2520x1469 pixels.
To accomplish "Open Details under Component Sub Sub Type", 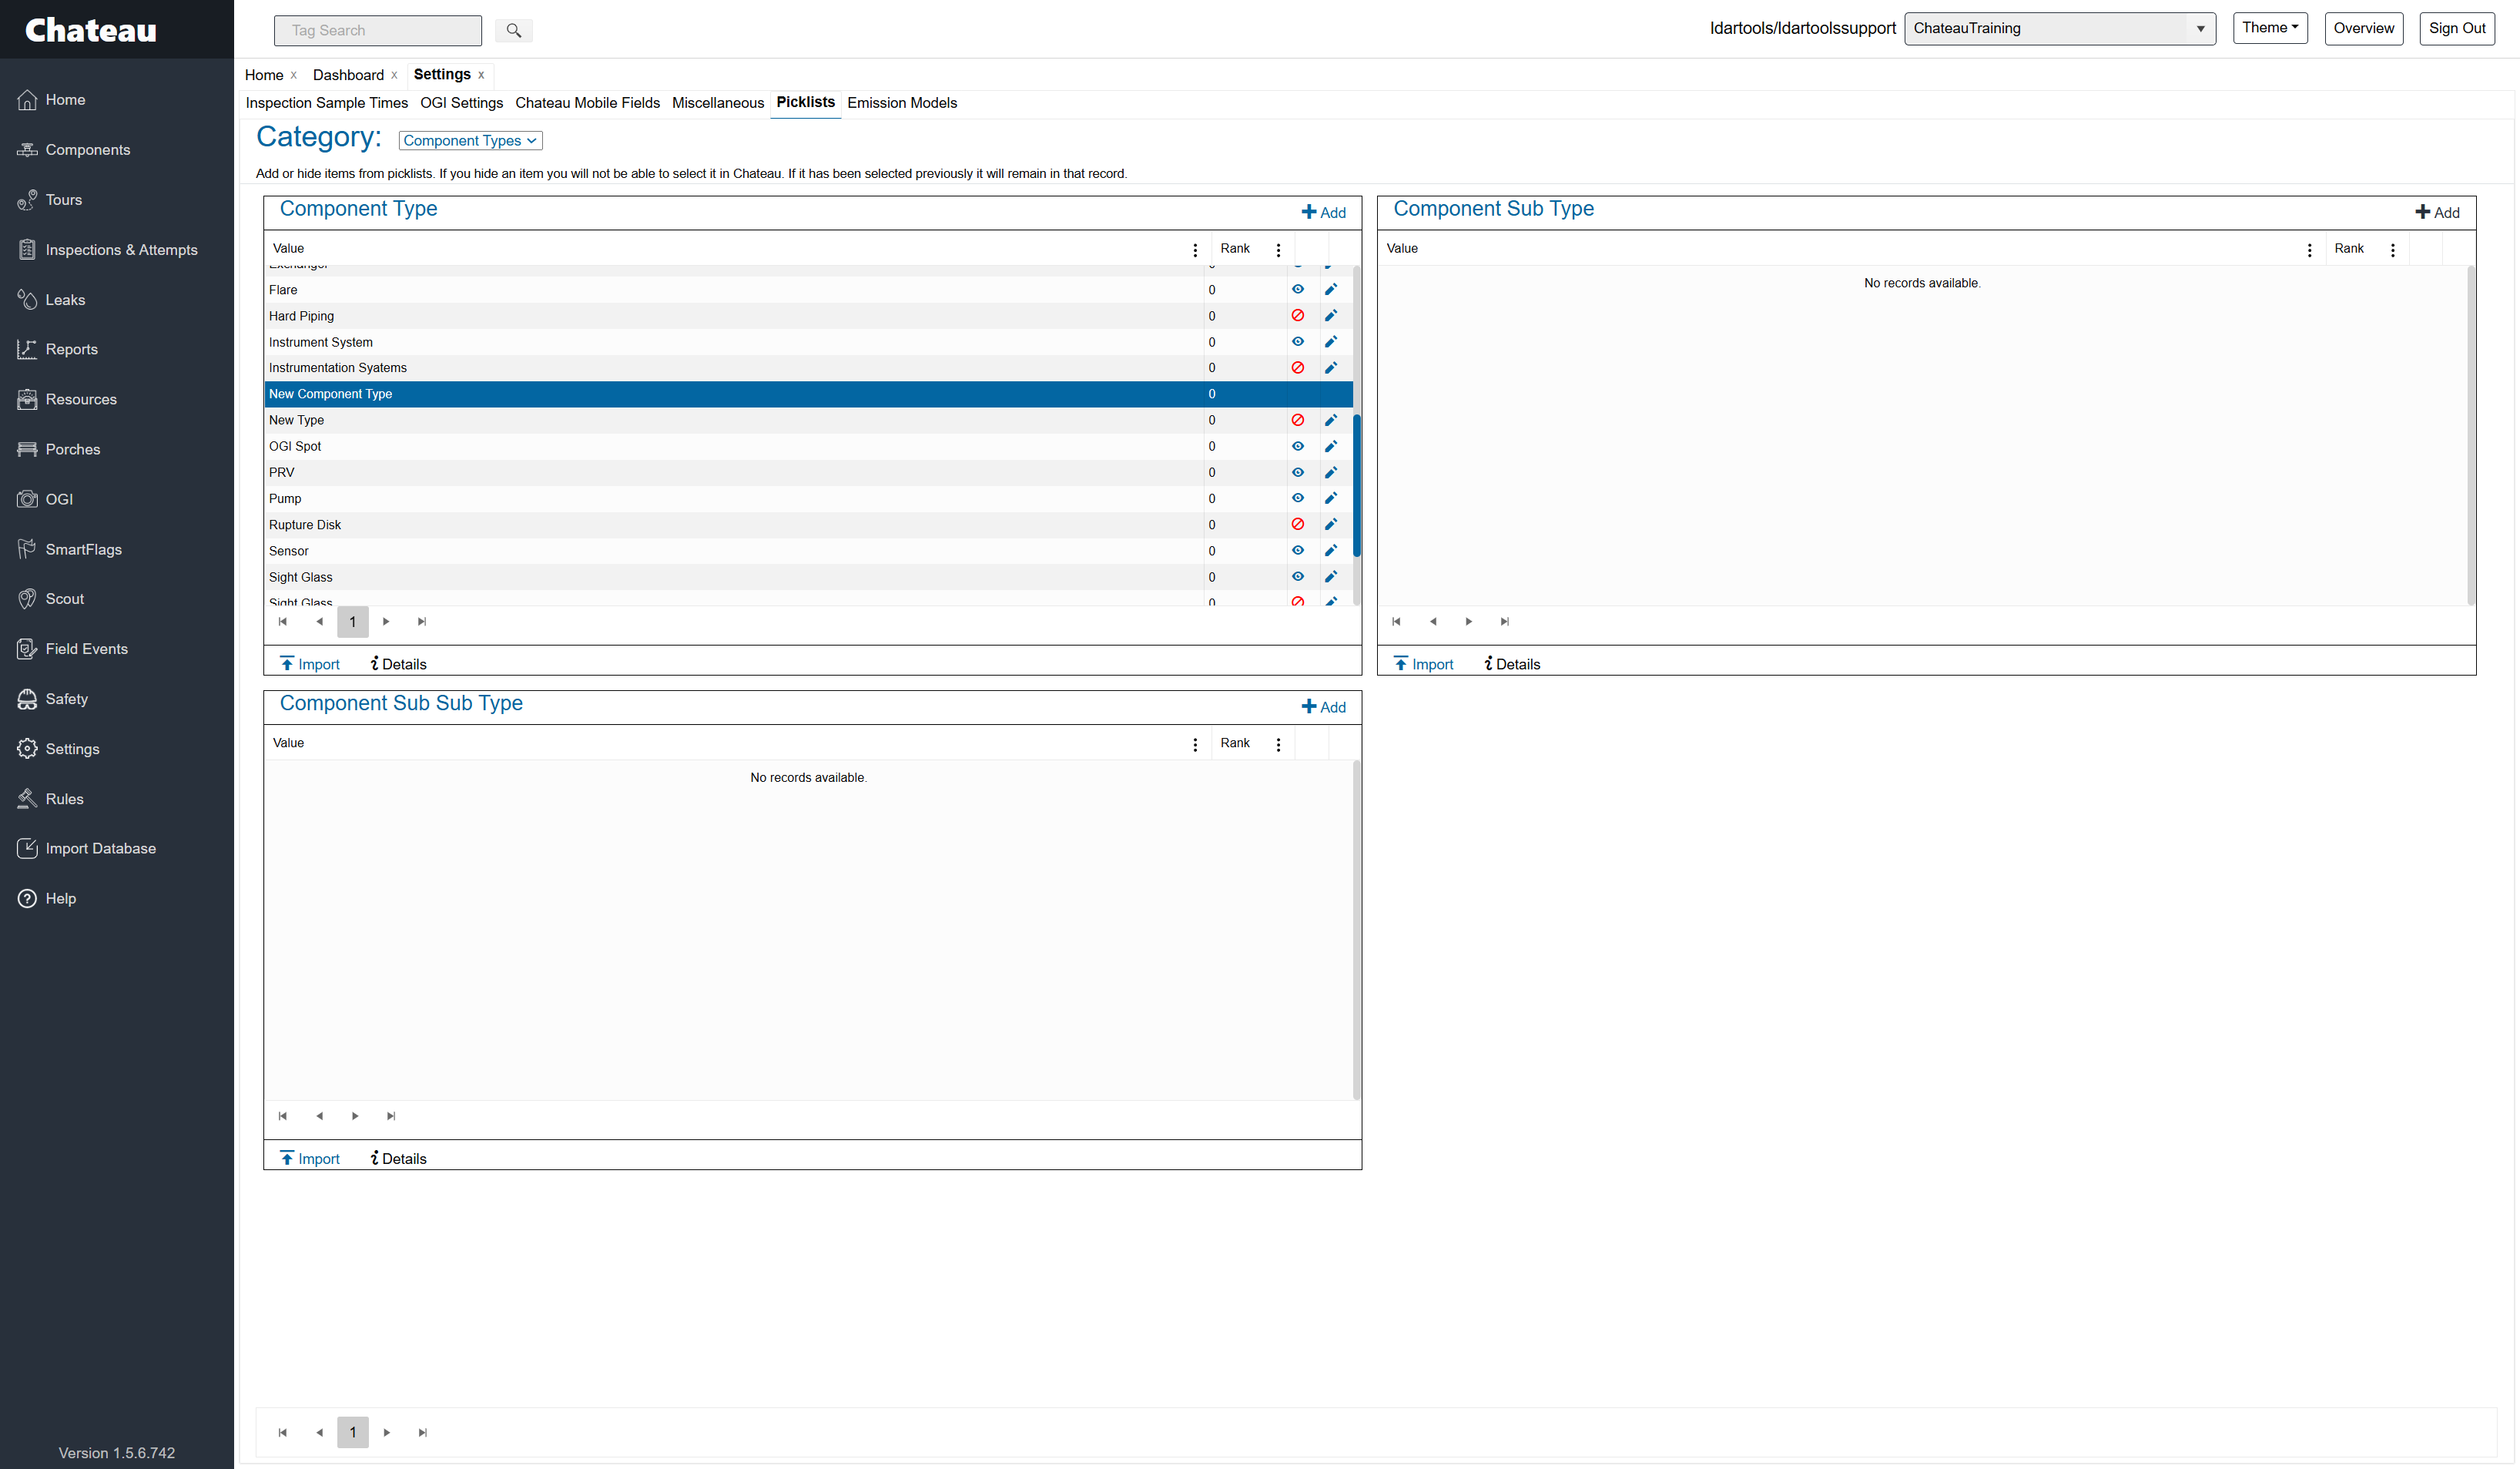I will pos(398,1158).
